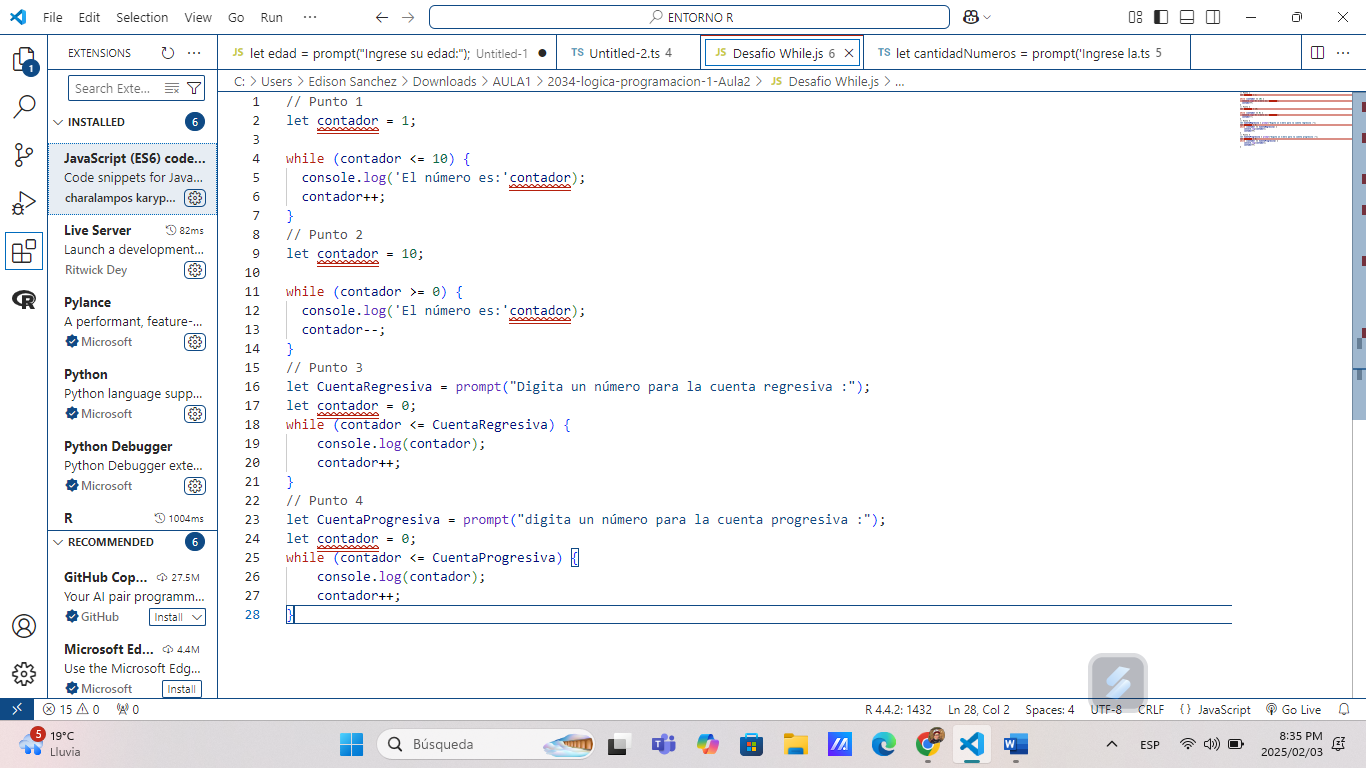Open the Run menu
The width and height of the screenshot is (1366, 768).
click(271, 17)
